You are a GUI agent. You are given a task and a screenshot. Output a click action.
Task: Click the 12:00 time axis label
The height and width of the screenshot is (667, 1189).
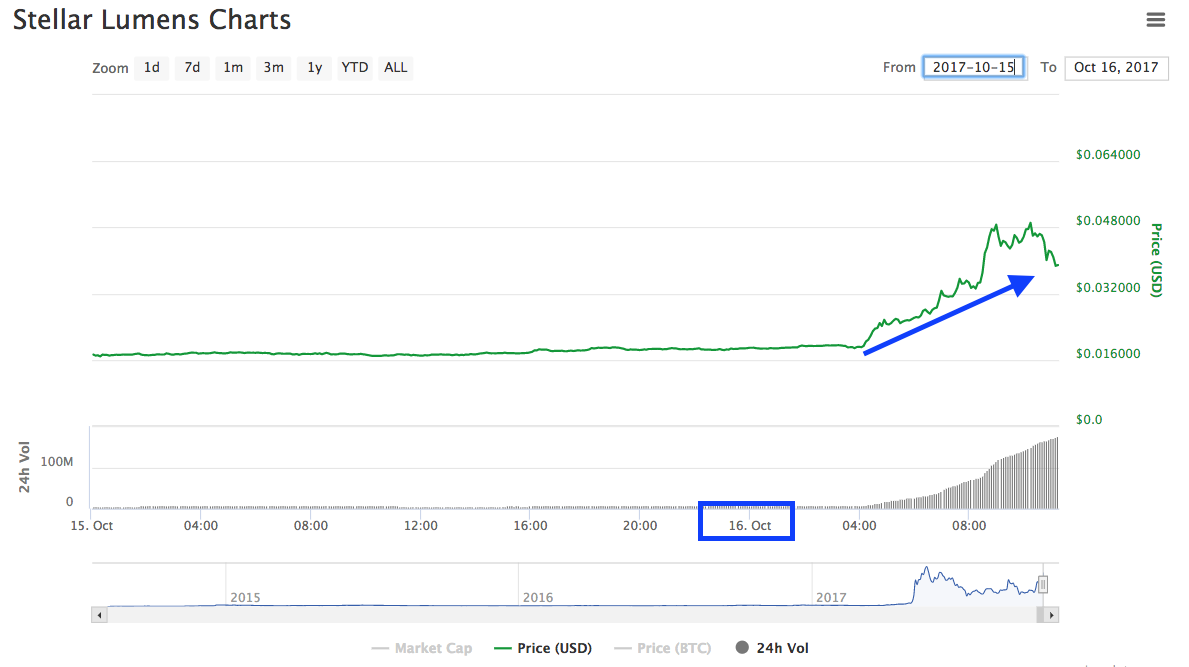click(421, 525)
